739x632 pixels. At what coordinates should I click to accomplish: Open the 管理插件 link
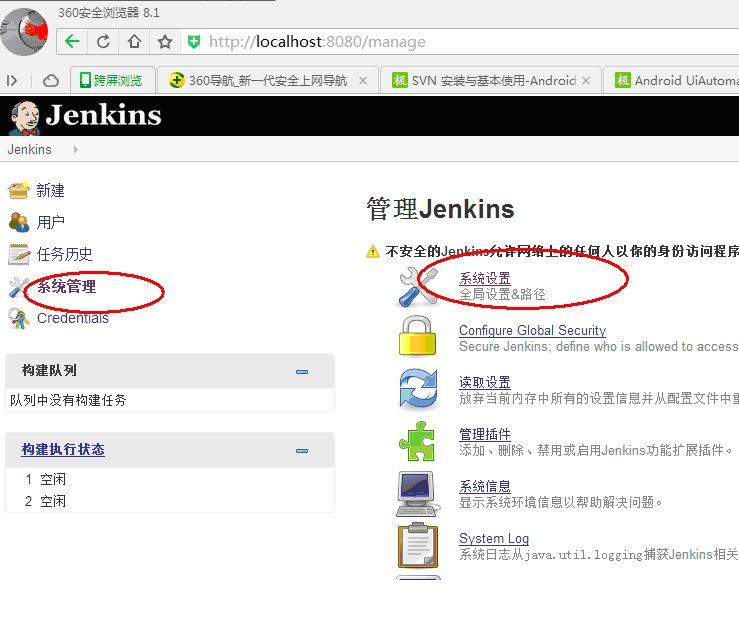pos(485,434)
